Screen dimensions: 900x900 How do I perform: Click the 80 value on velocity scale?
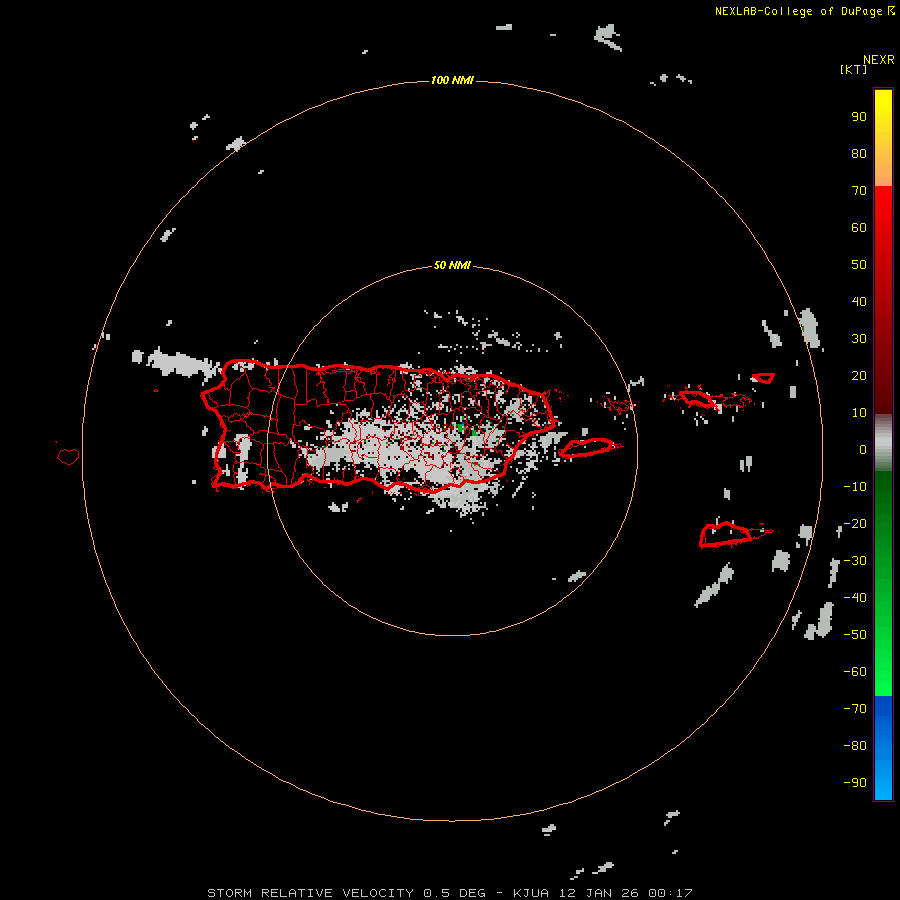click(859, 154)
